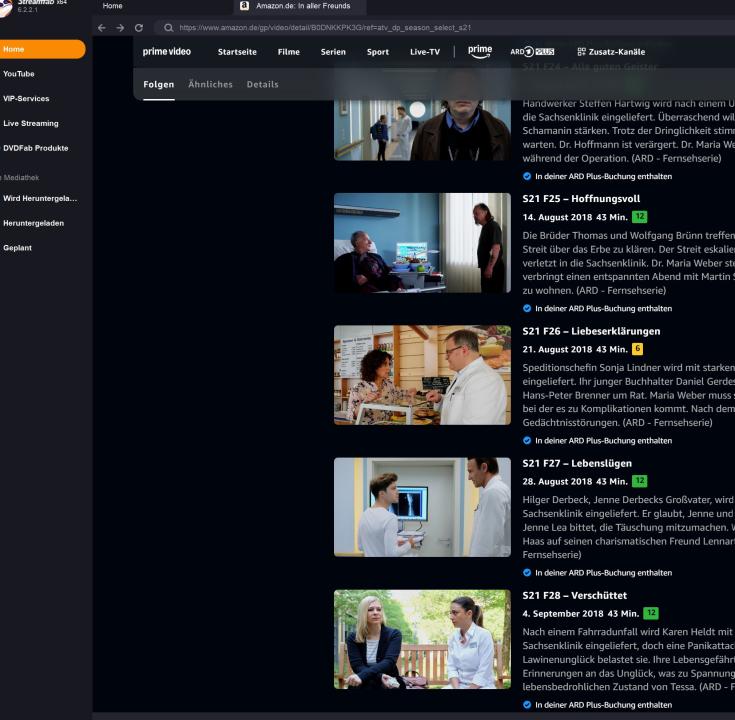Click the Prime Video logo
The image size is (735, 720).
click(x=166, y=51)
